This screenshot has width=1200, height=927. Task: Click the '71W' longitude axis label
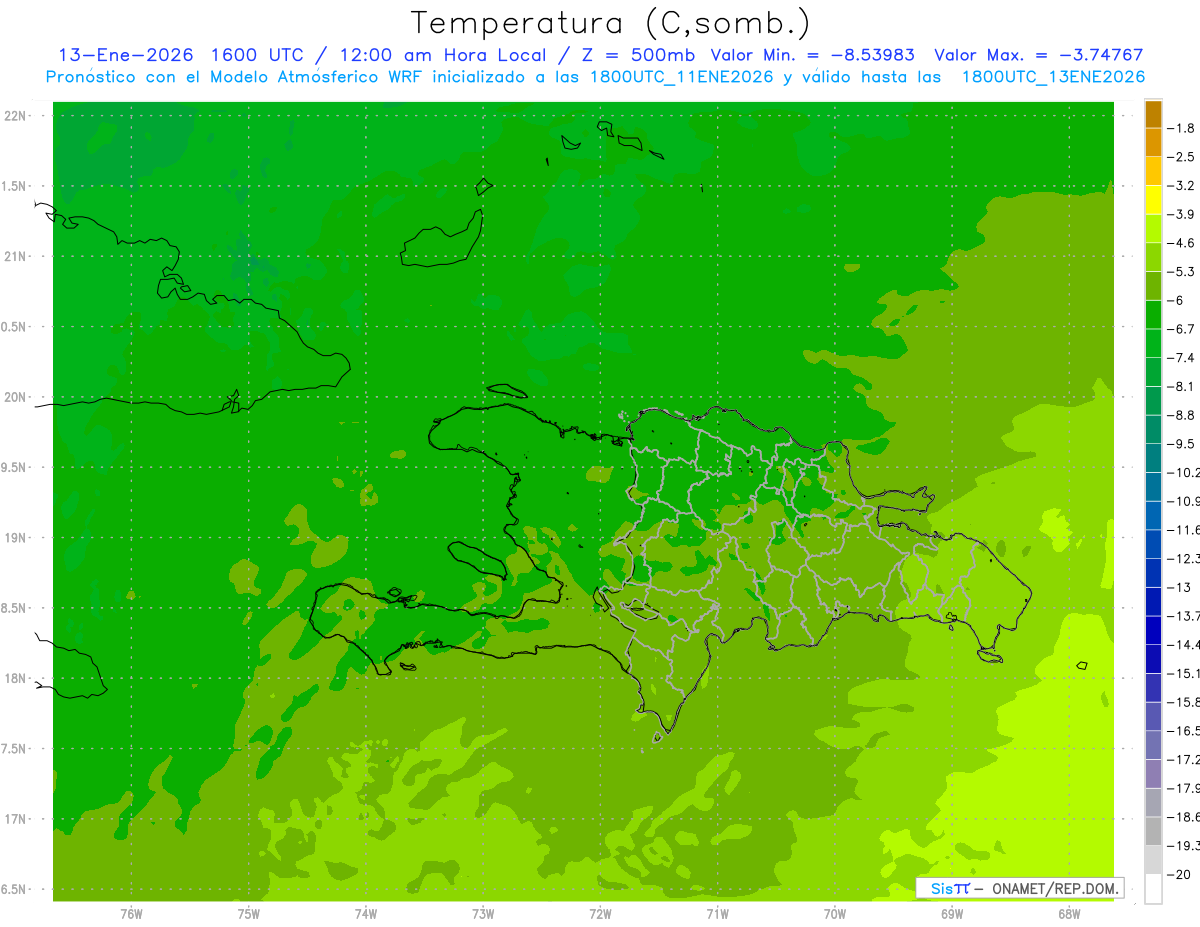tap(717, 913)
